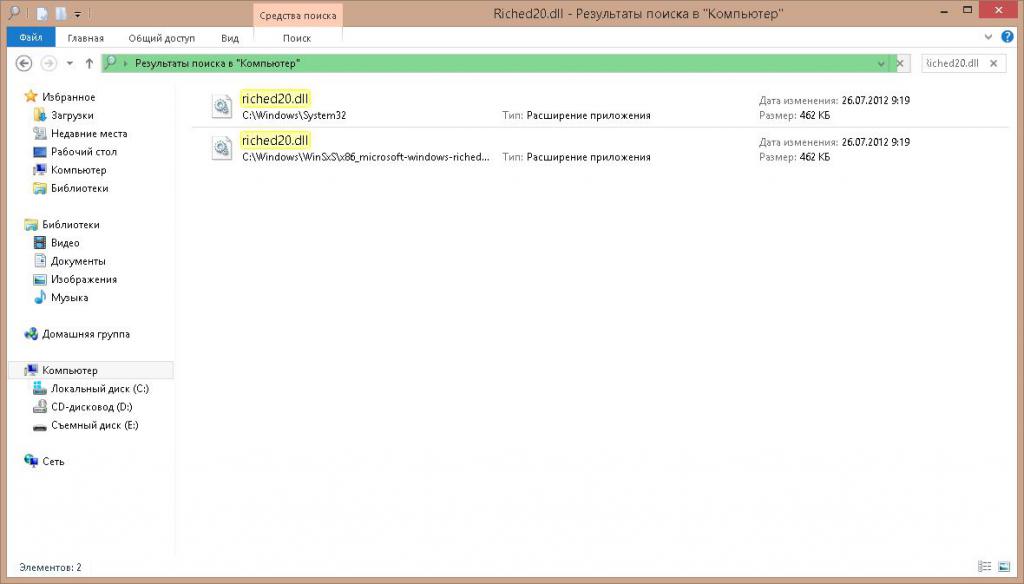
Task: Open the Поиск search tools tab
Action: 297,38
